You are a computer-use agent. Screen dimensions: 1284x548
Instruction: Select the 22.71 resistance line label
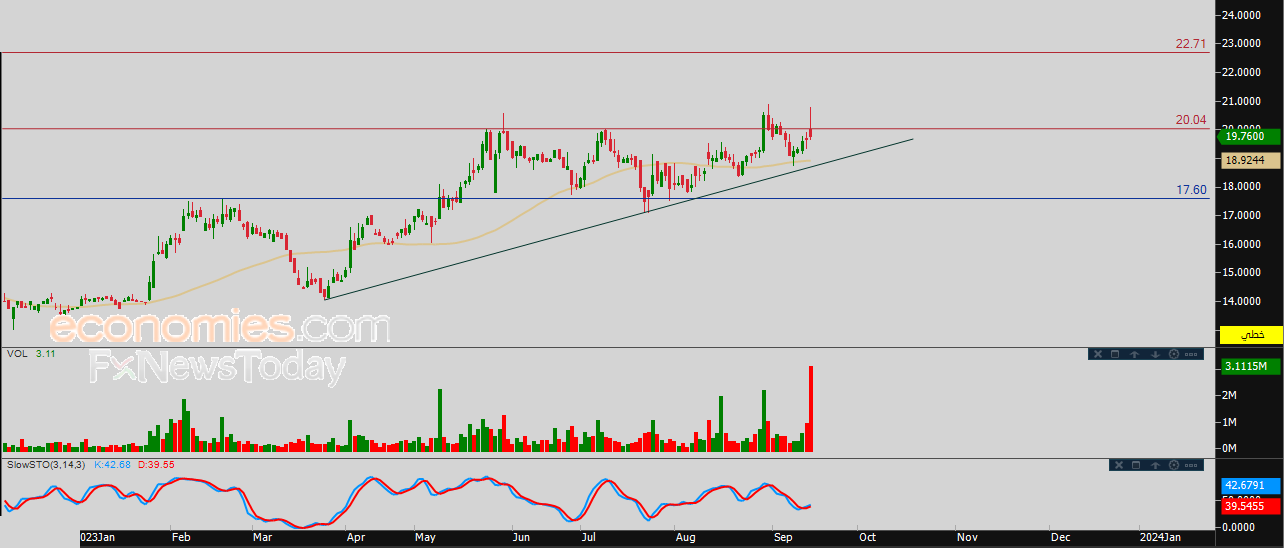tap(1192, 44)
